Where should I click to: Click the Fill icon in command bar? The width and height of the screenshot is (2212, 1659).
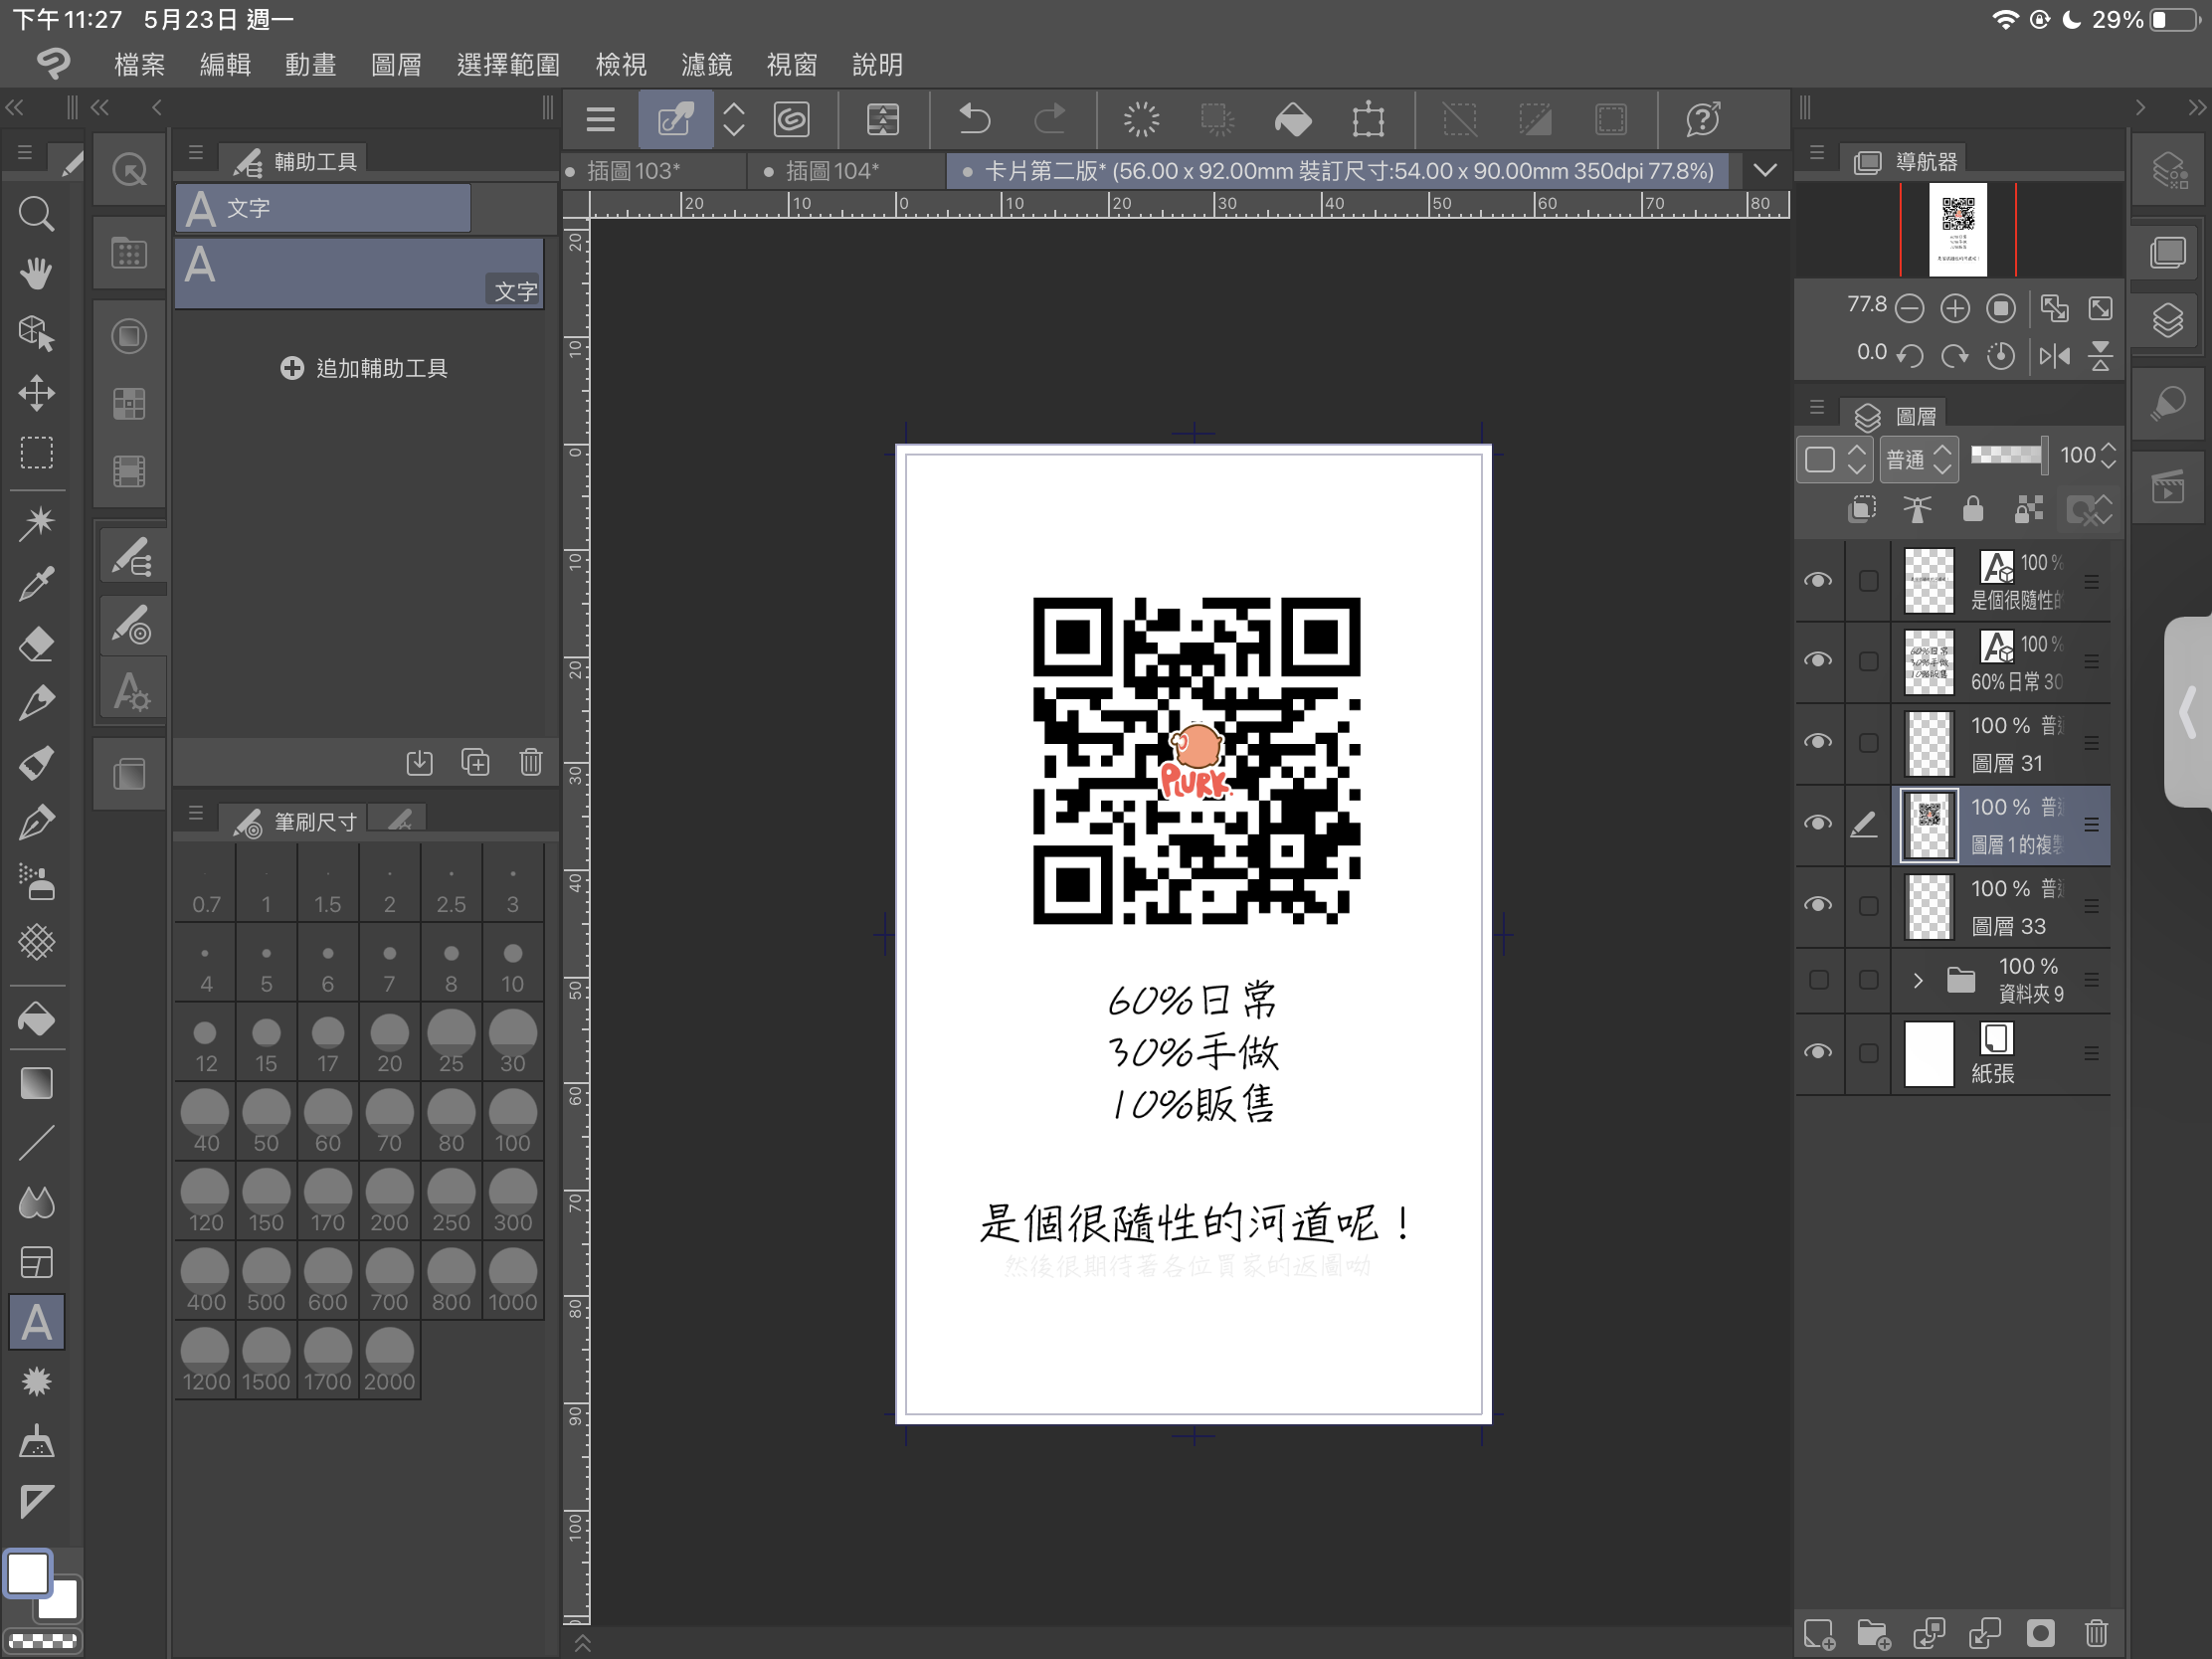[1293, 119]
